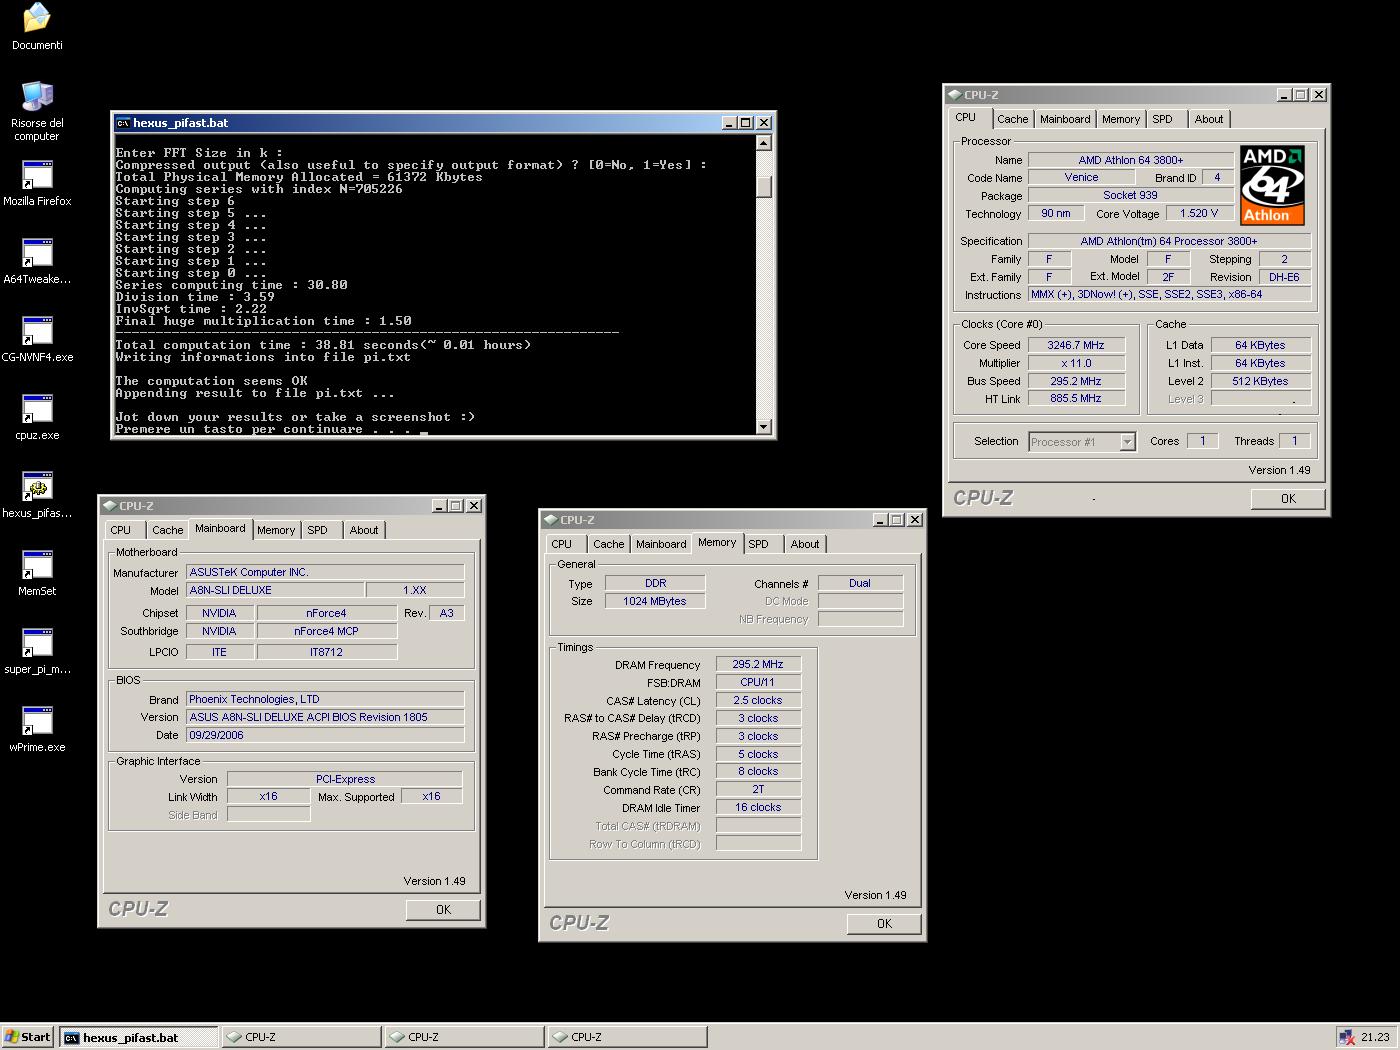Activate the first CPU-Z taskbar button
The height and width of the screenshot is (1050, 1400).
point(301,1037)
